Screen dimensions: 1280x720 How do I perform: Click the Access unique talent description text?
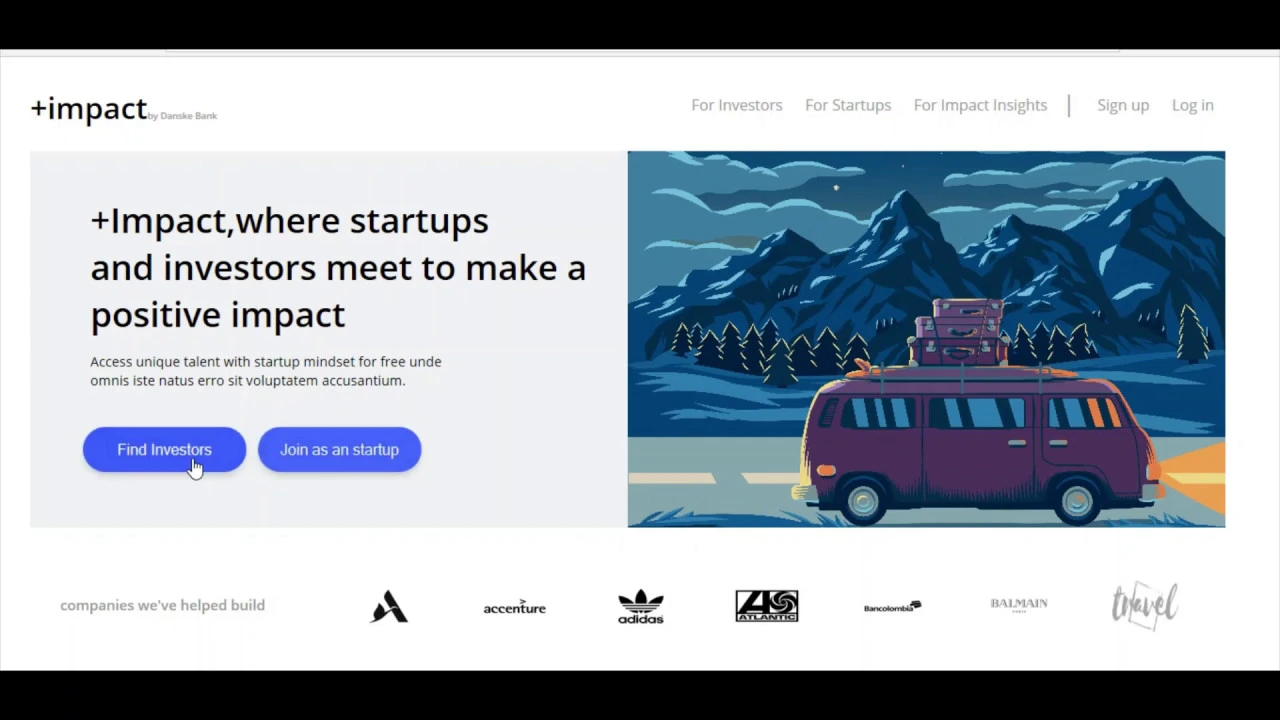(x=266, y=371)
